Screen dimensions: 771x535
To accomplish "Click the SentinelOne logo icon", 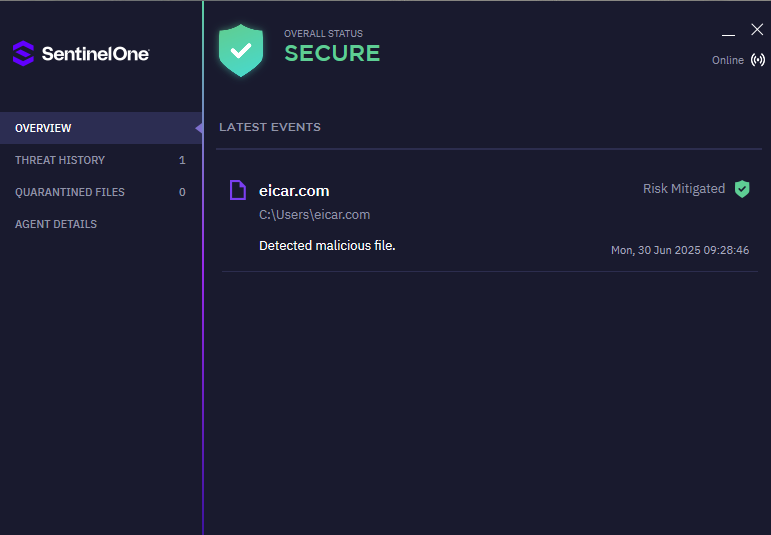I will pyautogui.click(x=23, y=53).
